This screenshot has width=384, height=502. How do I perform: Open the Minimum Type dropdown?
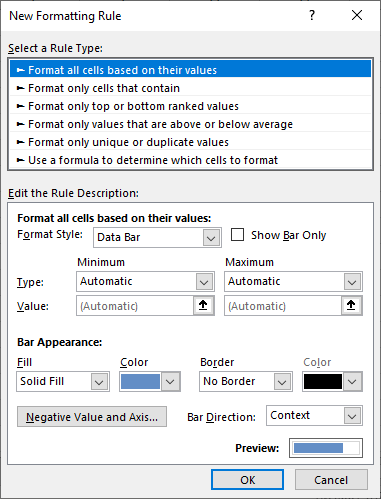[145, 282]
